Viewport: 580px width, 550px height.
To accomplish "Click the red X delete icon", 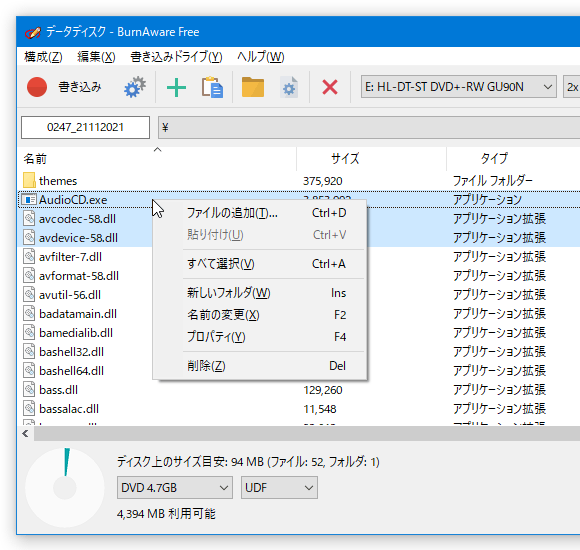I will click(330, 88).
